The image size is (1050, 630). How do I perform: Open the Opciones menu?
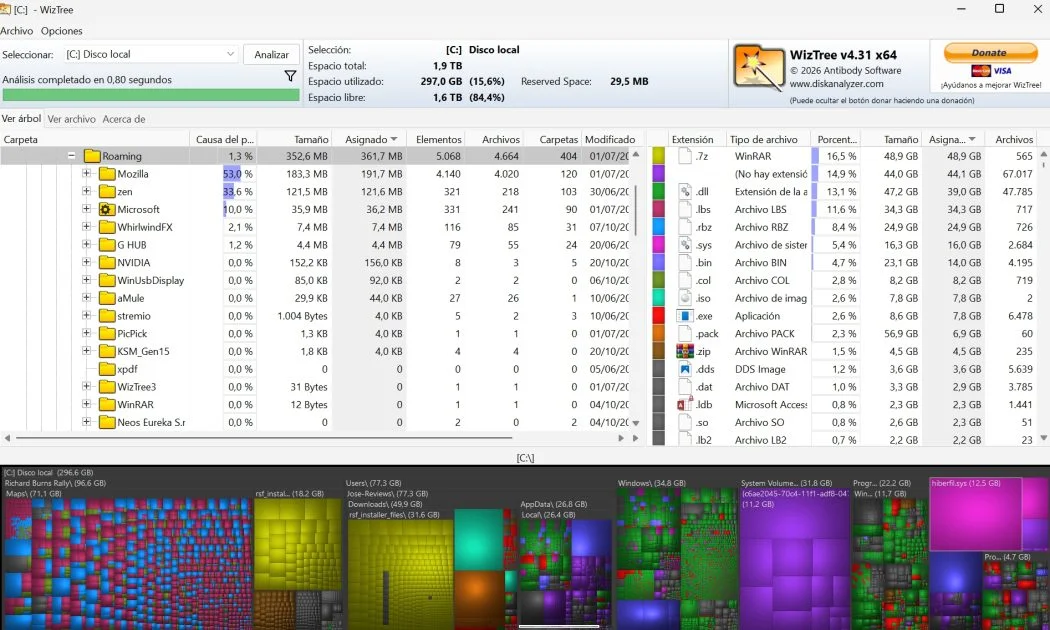(x=62, y=31)
